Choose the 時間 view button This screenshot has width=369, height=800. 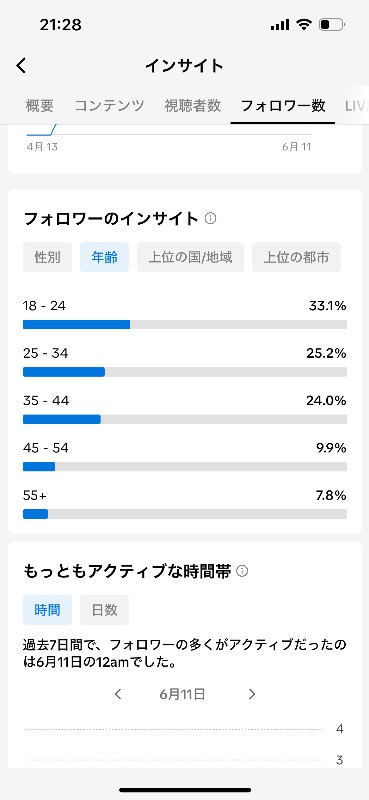47,610
